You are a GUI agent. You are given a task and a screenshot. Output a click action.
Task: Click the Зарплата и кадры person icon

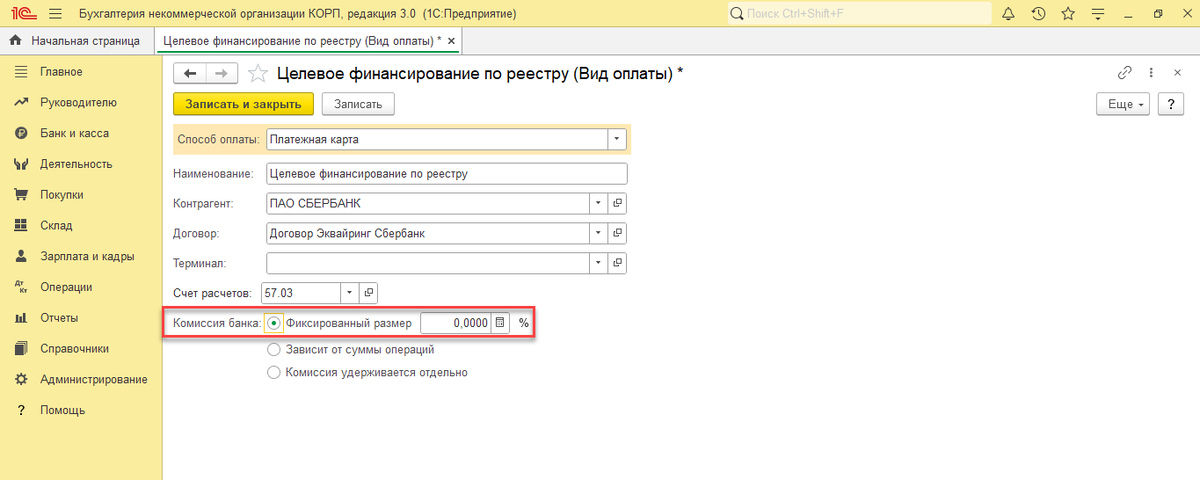[20, 257]
